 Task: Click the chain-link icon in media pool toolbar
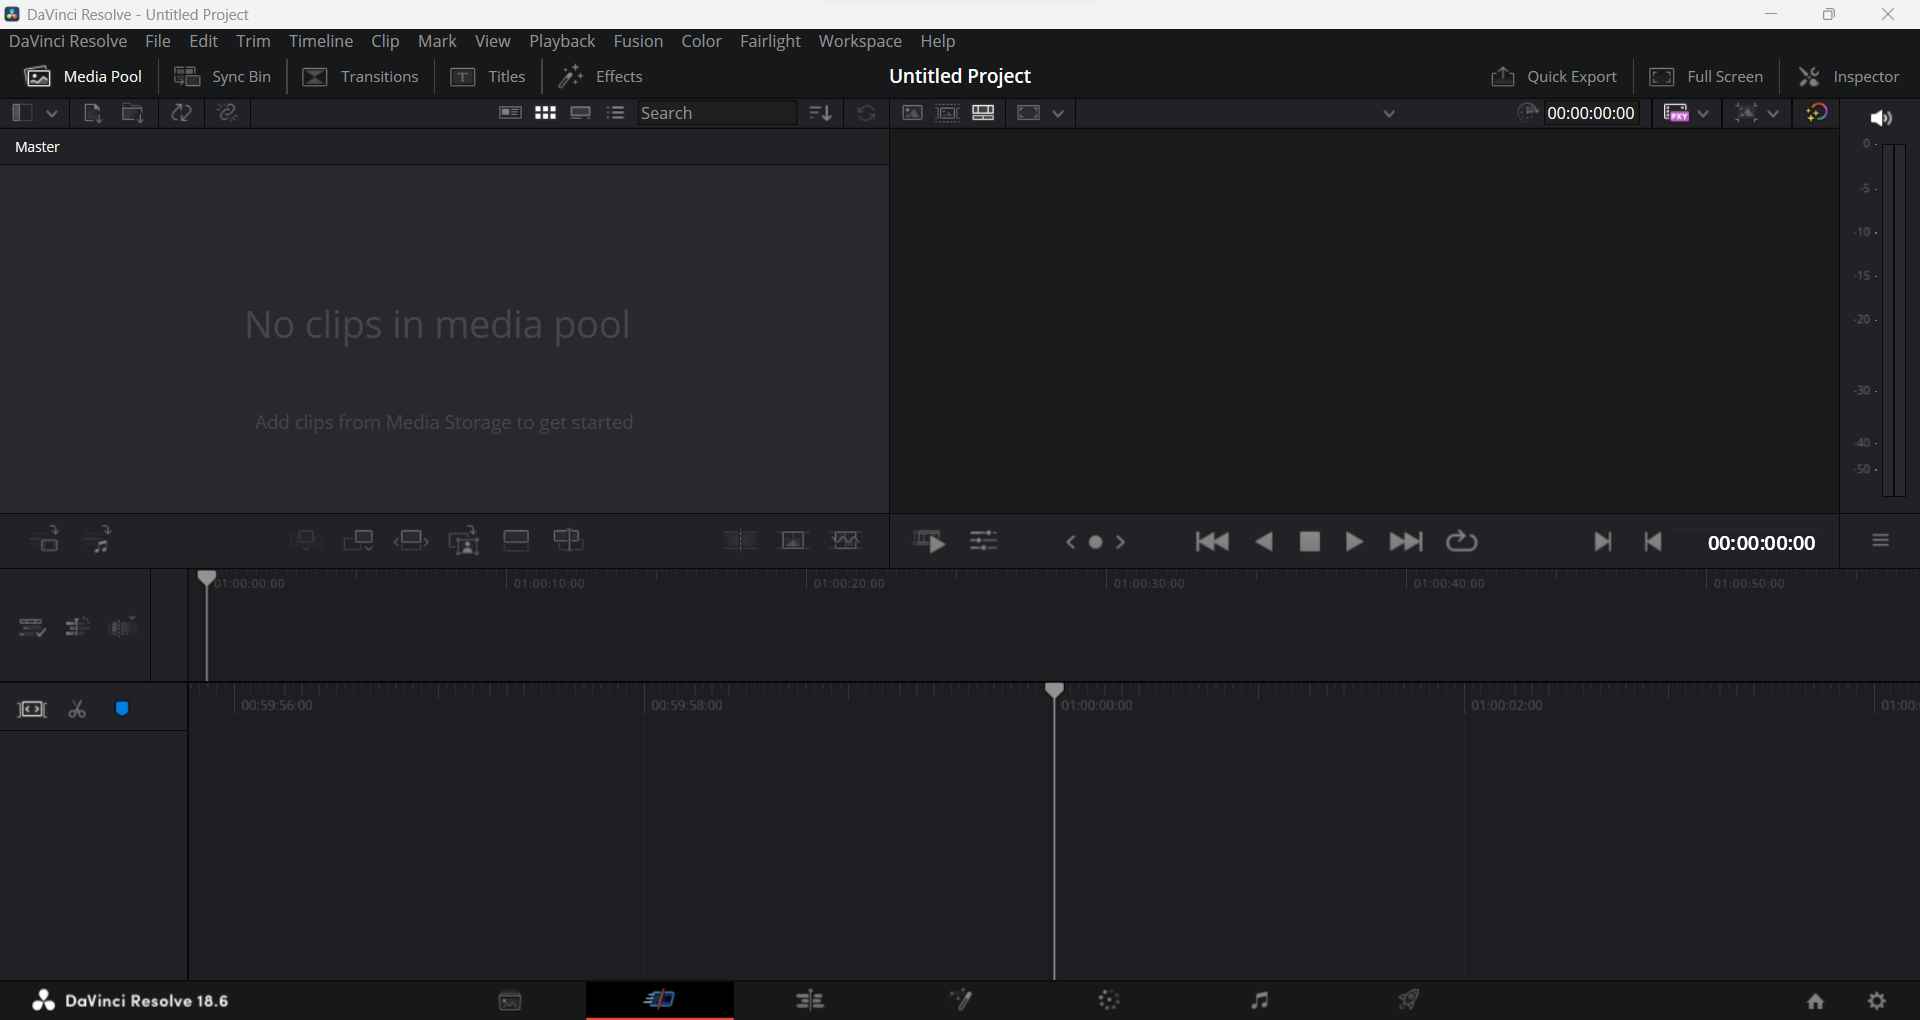pyautogui.click(x=227, y=113)
